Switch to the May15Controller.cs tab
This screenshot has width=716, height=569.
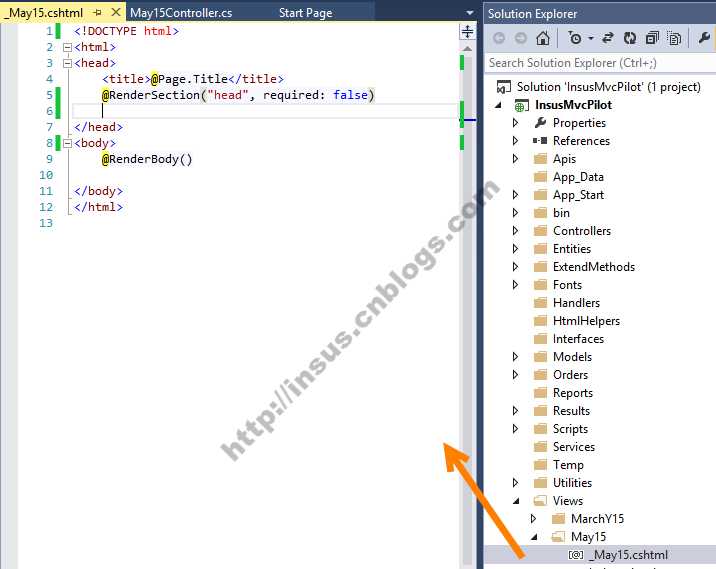181,13
